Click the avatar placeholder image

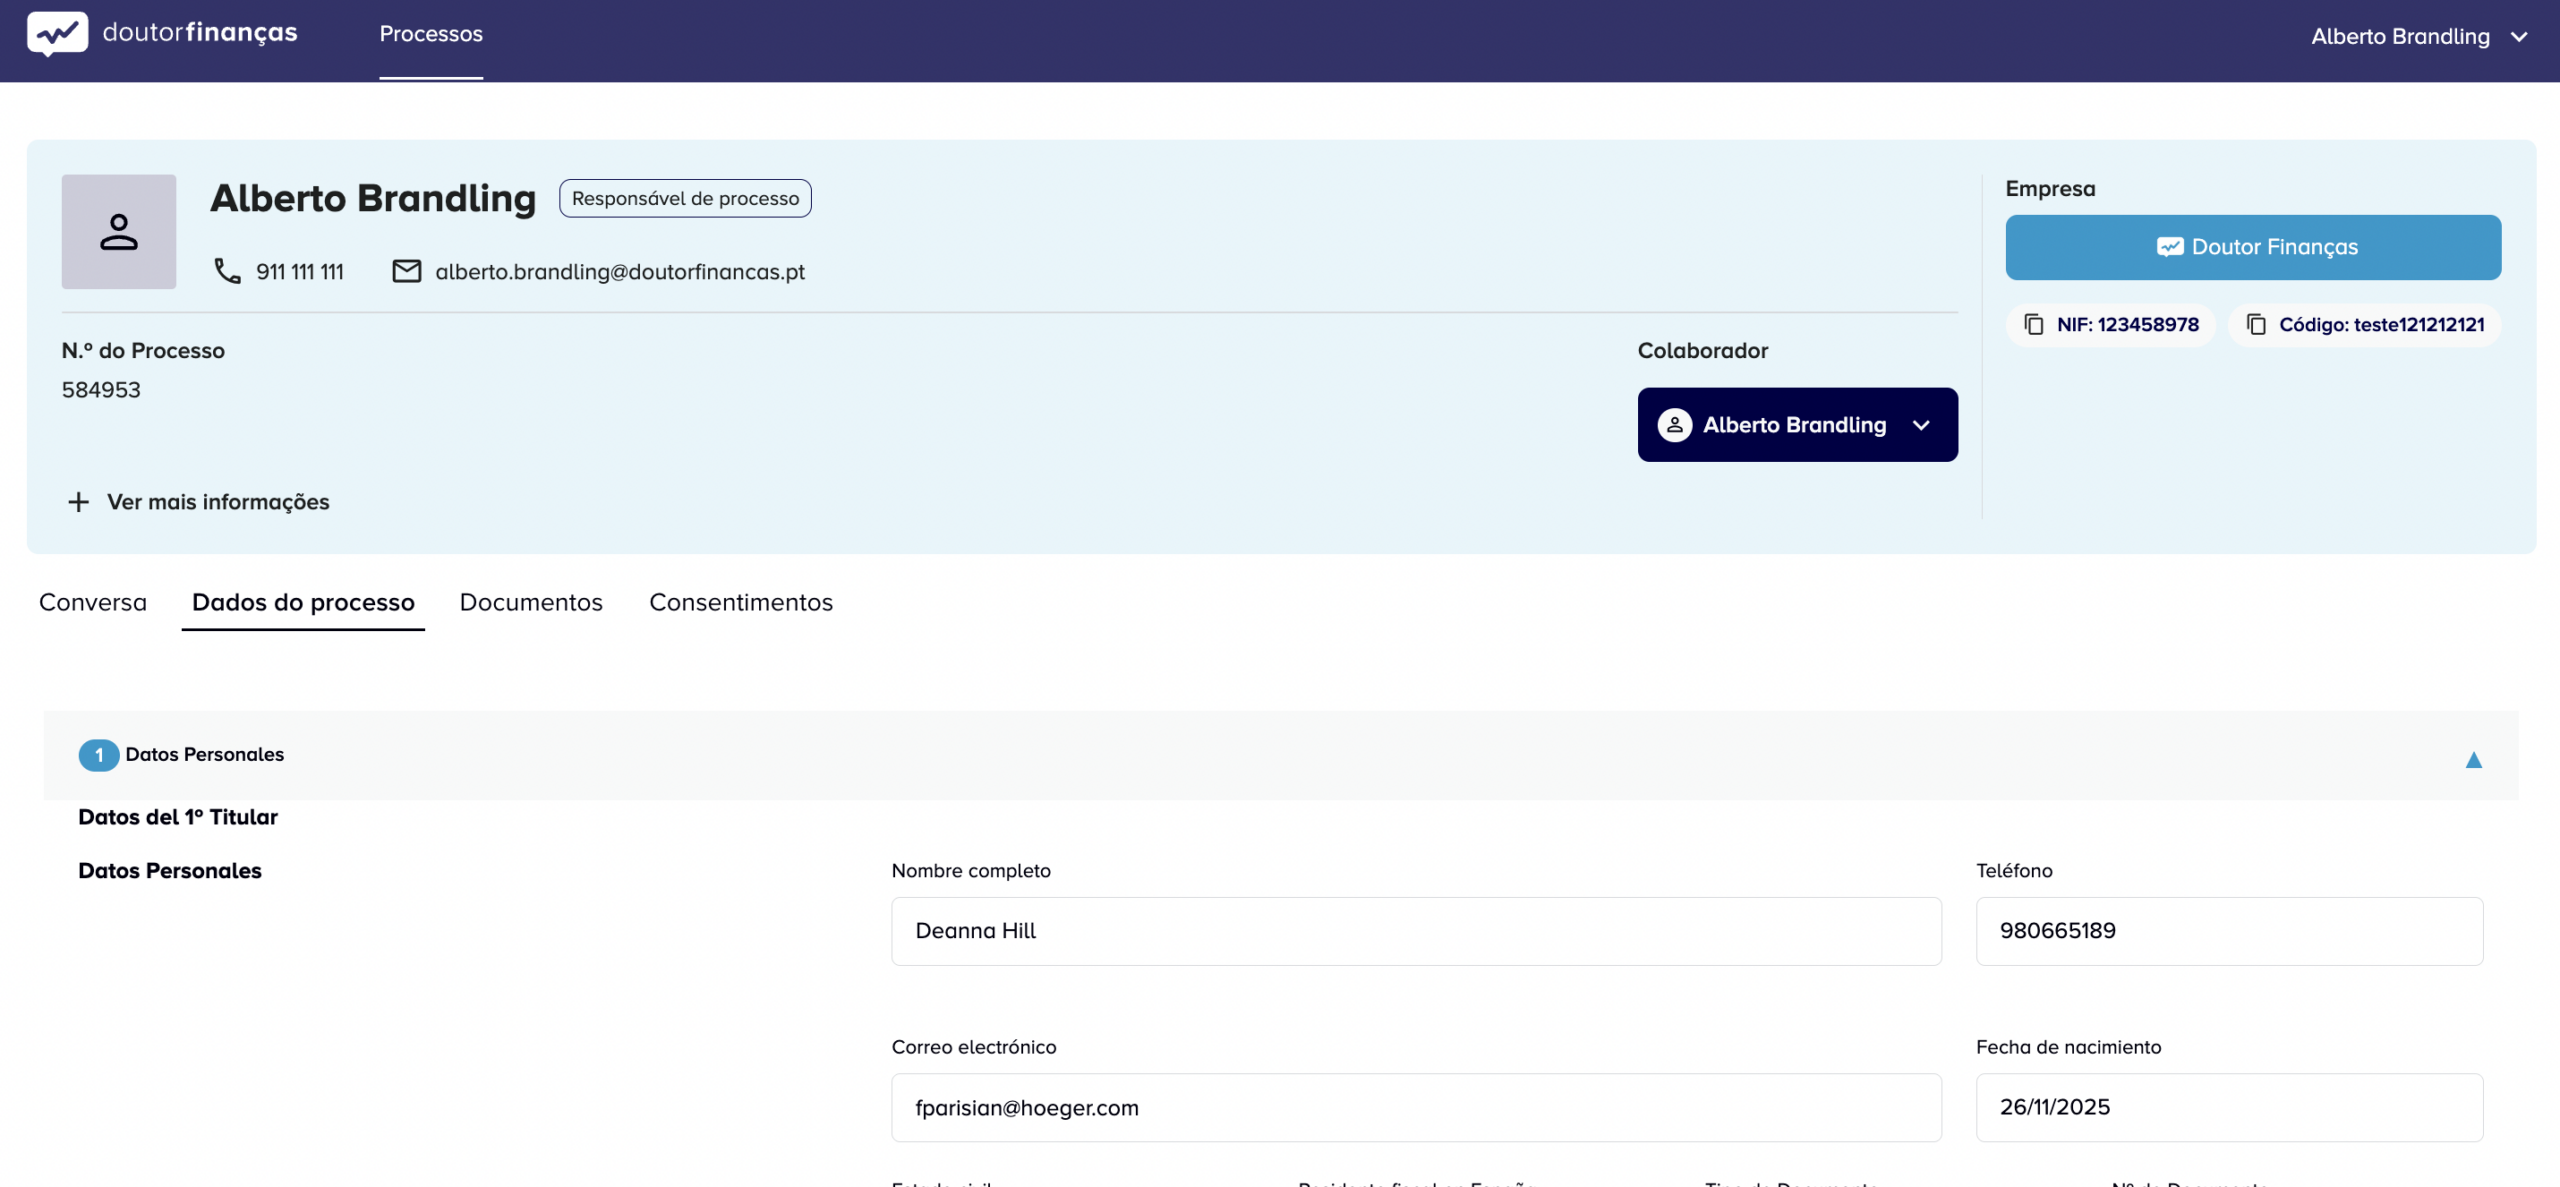[118, 231]
